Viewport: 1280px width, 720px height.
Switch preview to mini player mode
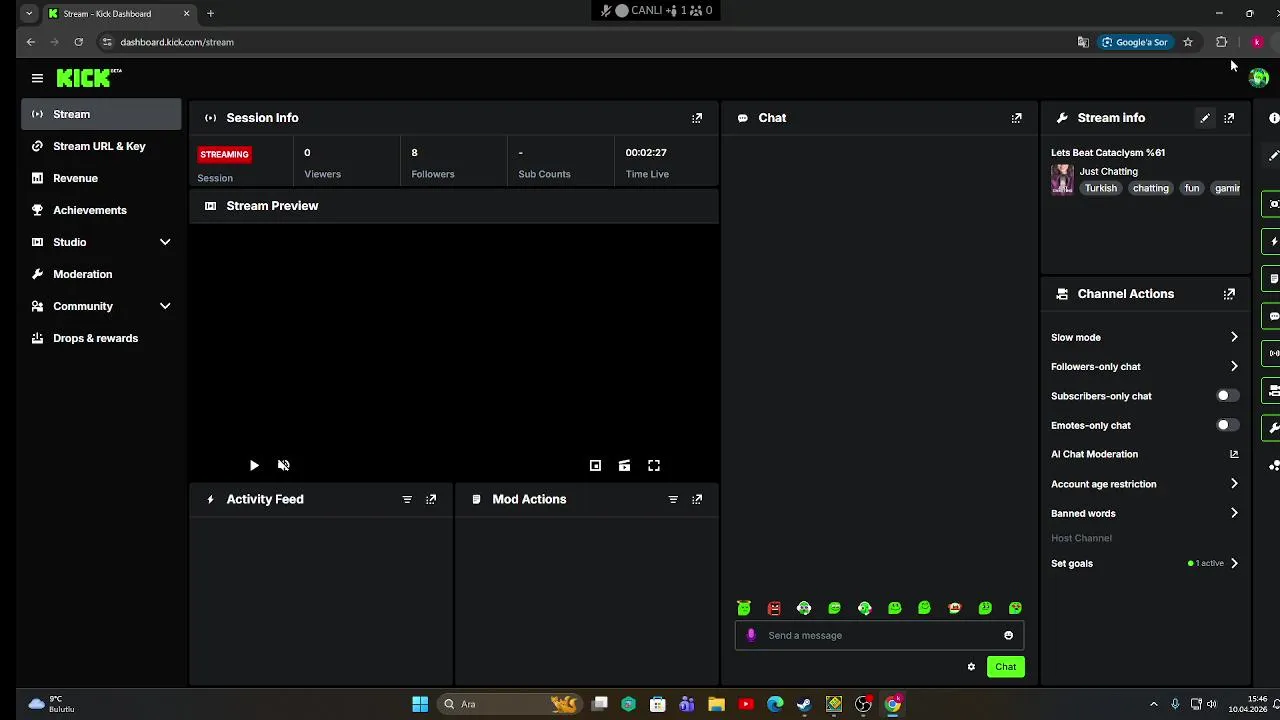coord(595,465)
